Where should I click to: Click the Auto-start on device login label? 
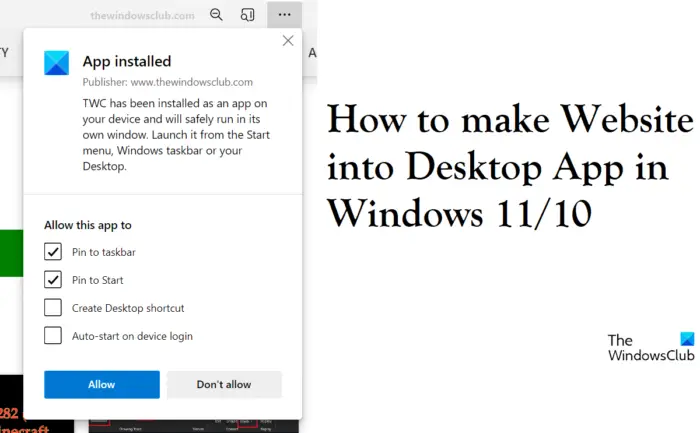132,336
